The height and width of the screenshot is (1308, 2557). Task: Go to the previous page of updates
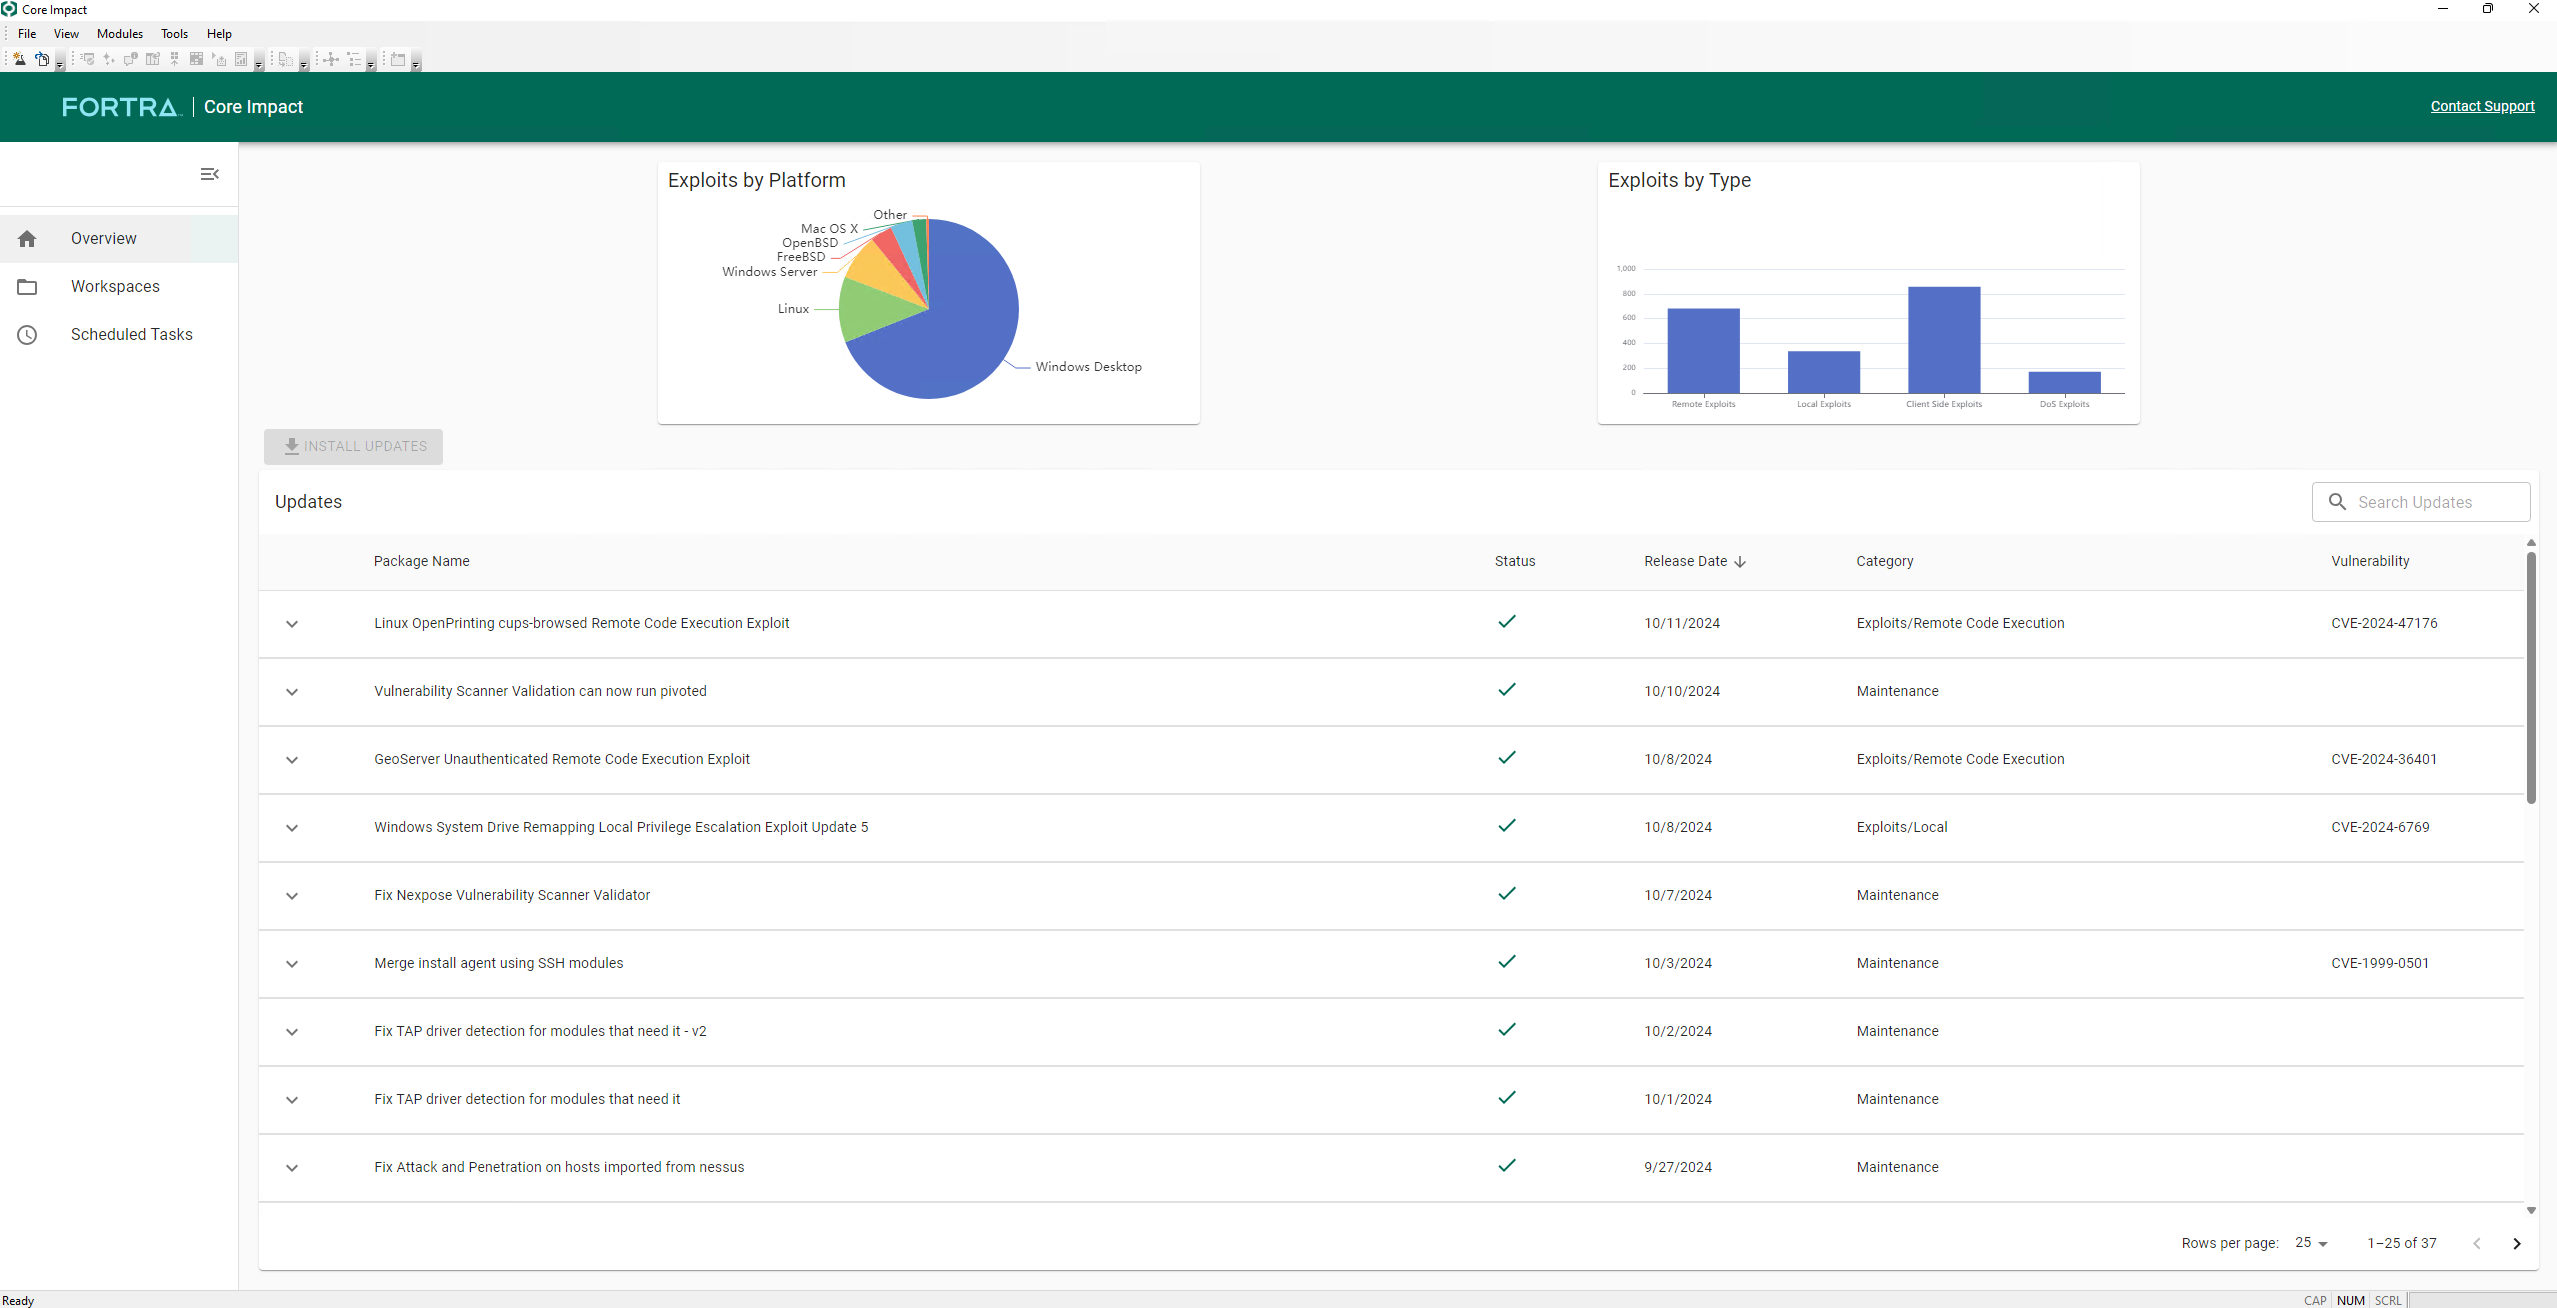pos(2477,1244)
